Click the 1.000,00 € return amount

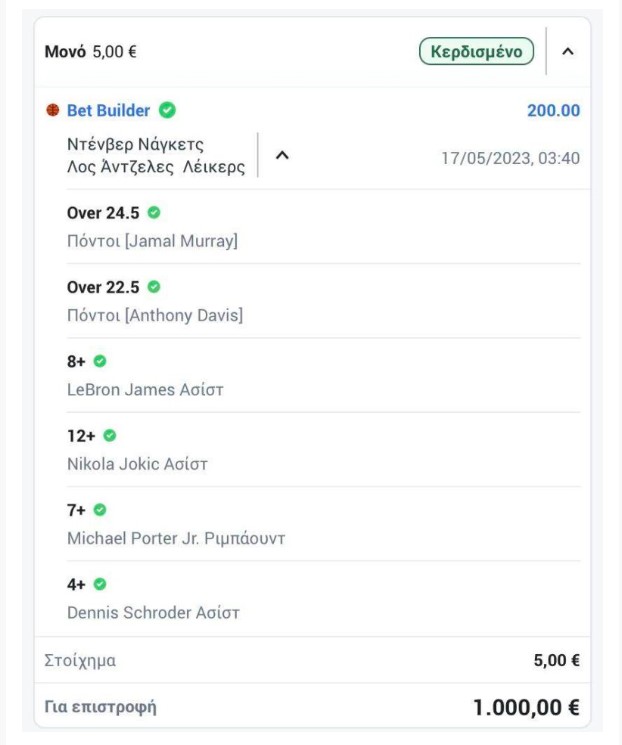(x=526, y=707)
